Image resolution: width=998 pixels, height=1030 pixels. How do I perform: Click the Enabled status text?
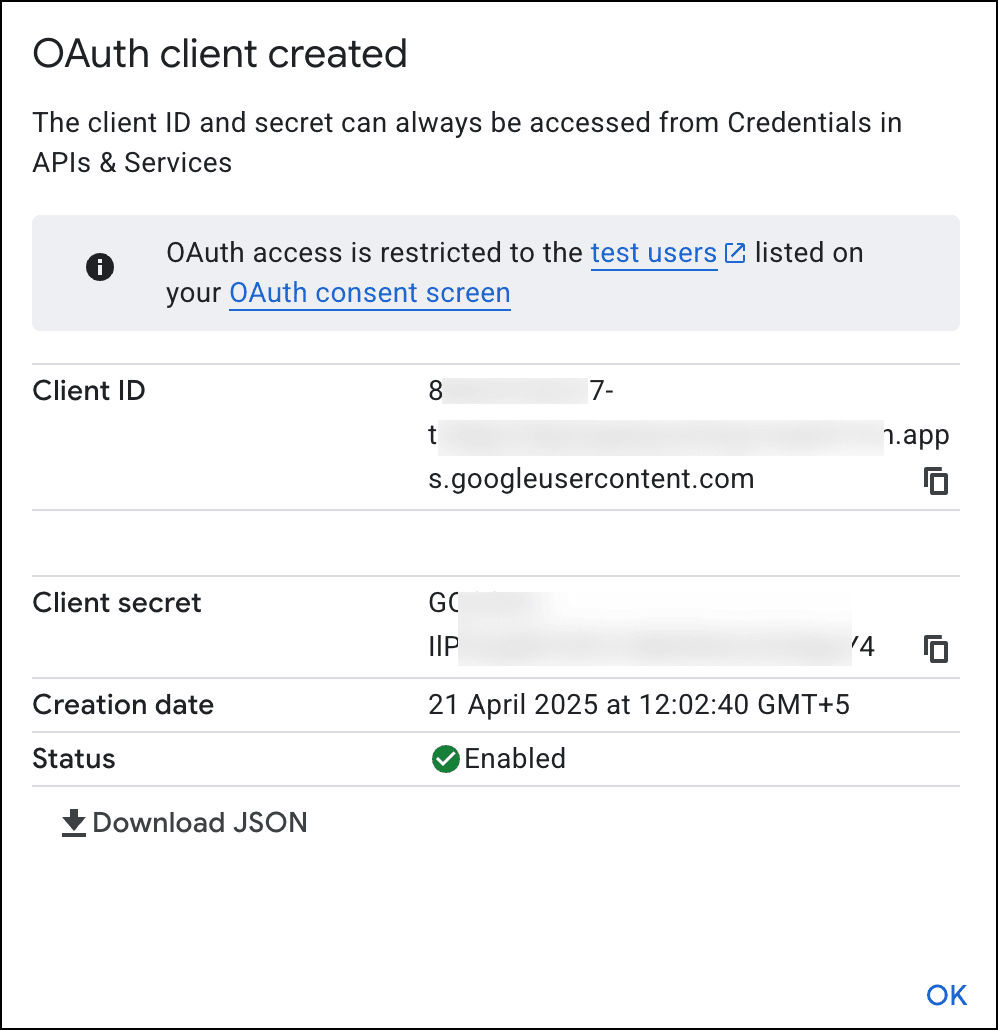point(515,759)
